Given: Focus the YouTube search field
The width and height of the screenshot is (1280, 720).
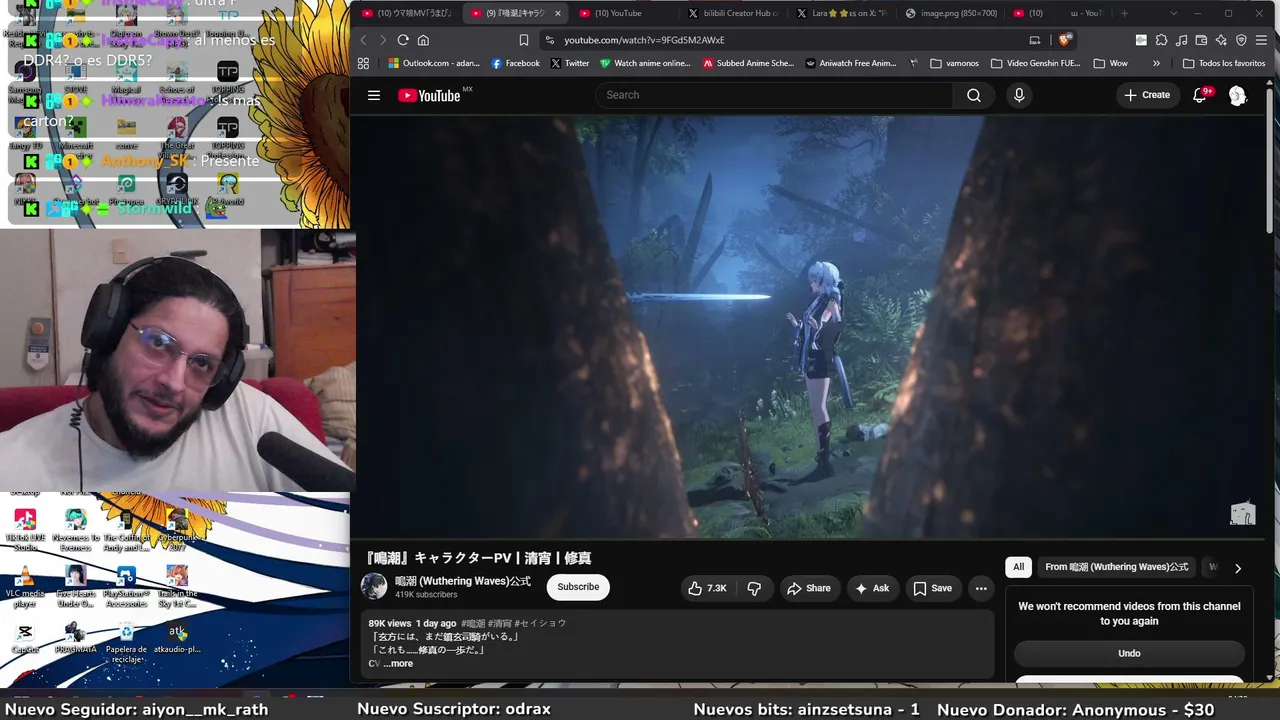Looking at the screenshot, I should [x=774, y=95].
